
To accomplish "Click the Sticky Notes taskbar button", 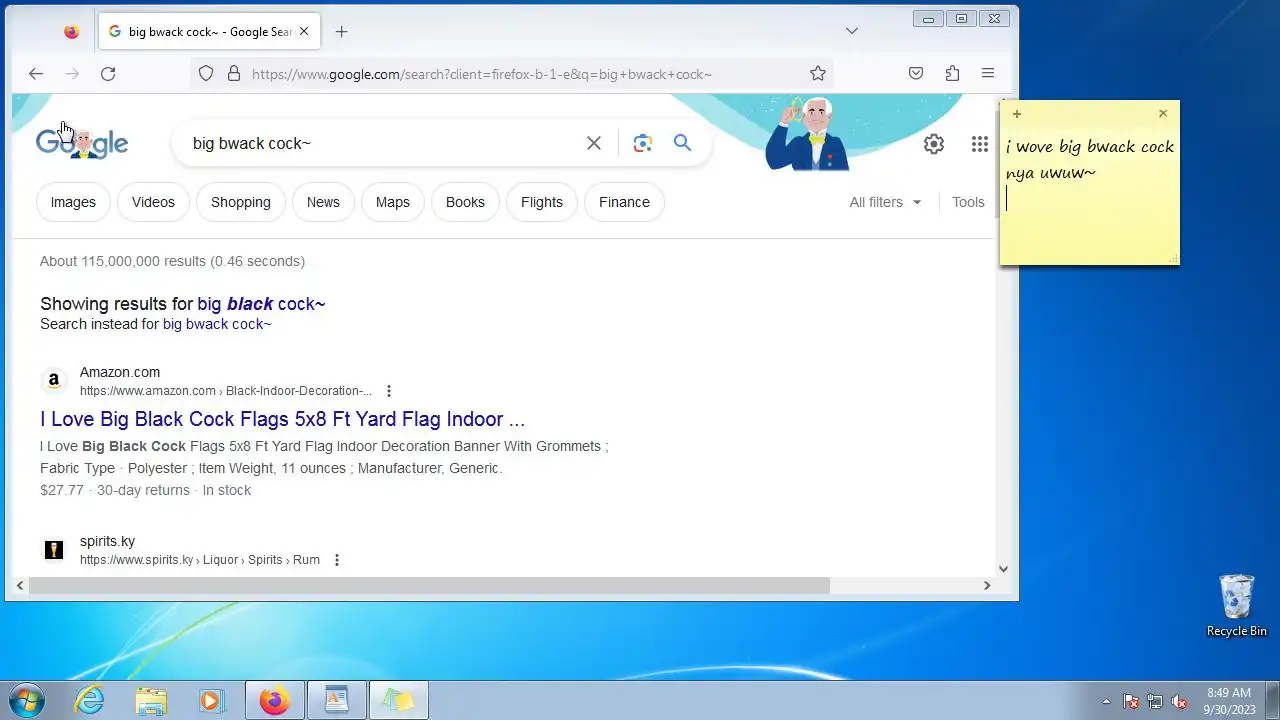I will click(398, 700).
